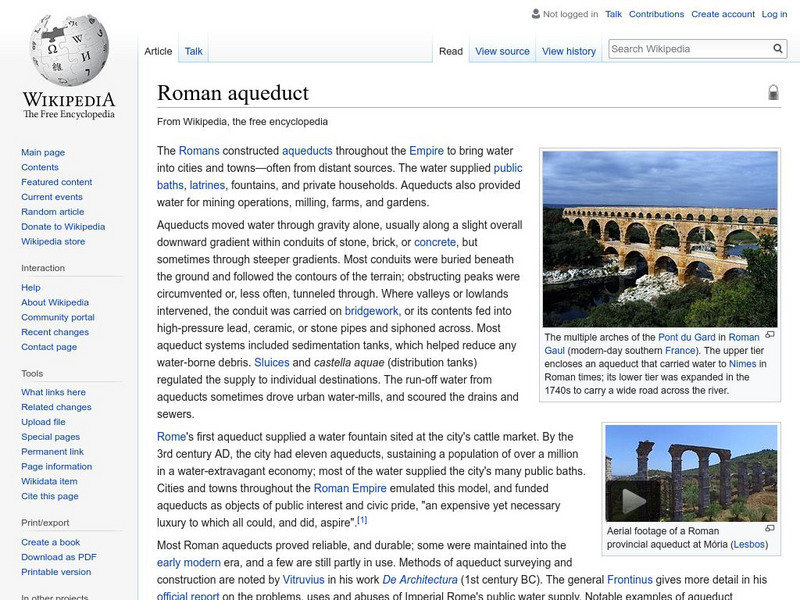Open the View history tab
The width and height of the screenshot is (800, 600).
pos(569,51)
